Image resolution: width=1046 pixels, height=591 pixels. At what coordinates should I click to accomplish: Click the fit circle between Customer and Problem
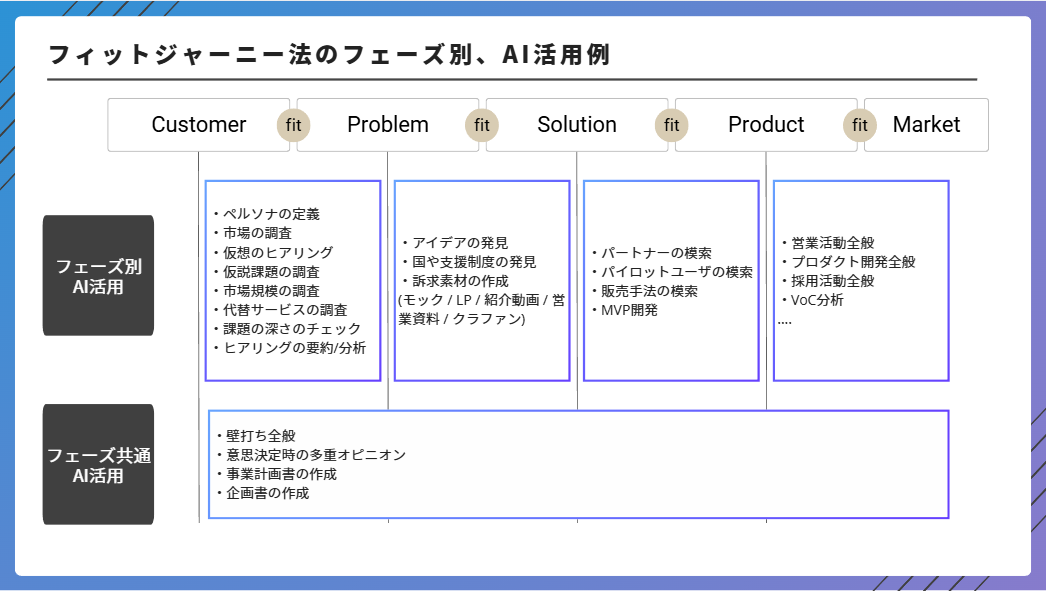pyautogui.click(x=294, y=125)
